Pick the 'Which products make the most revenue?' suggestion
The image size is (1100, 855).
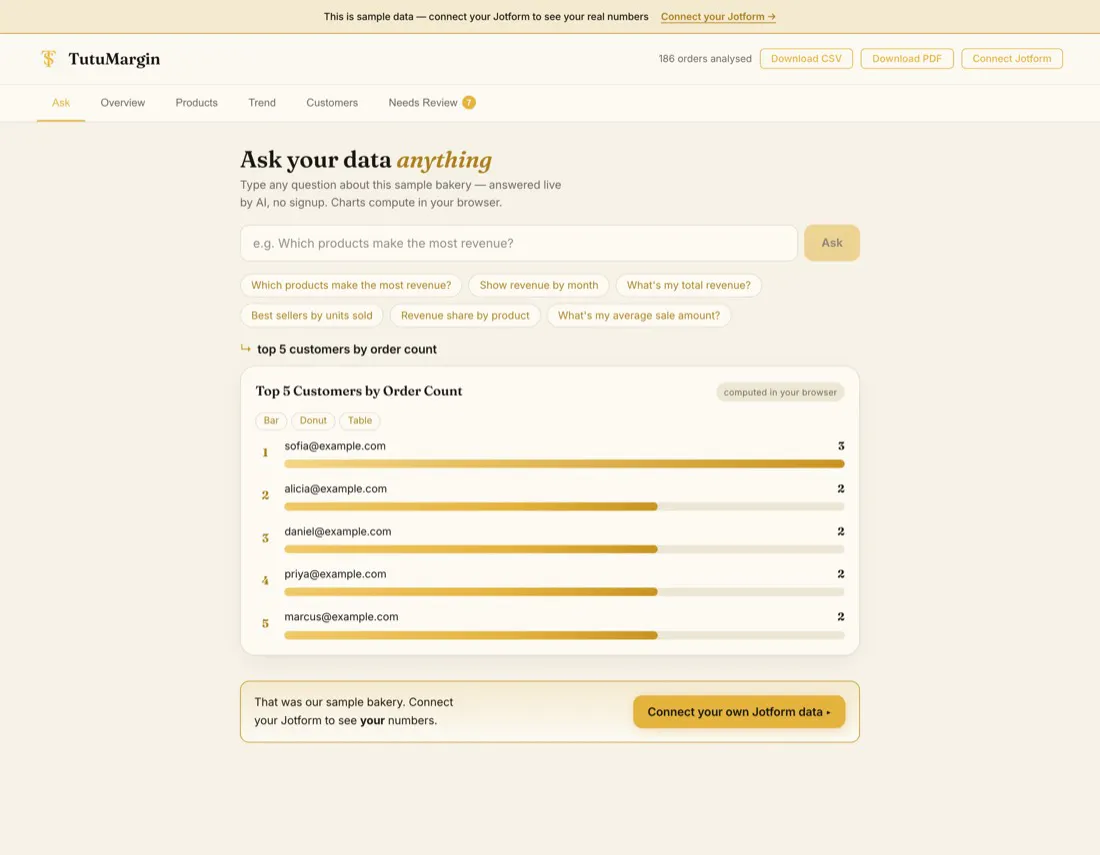click(351, 285)
